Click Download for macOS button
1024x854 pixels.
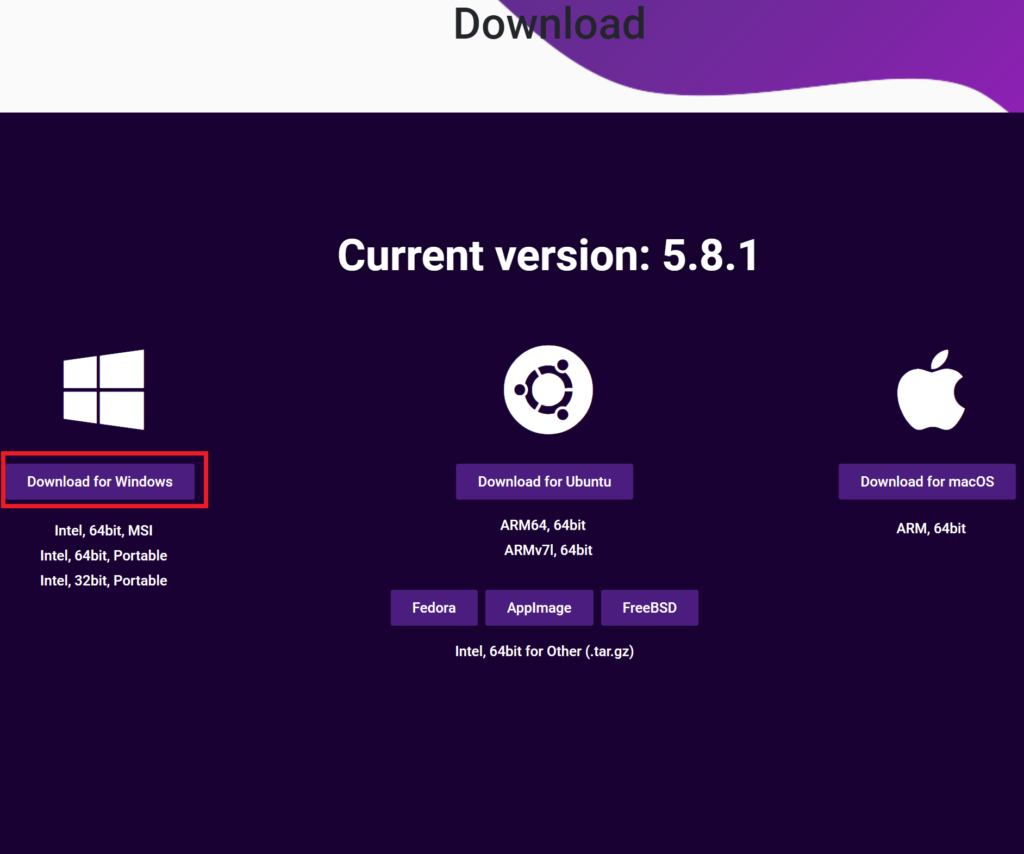[x=927, y=482]
